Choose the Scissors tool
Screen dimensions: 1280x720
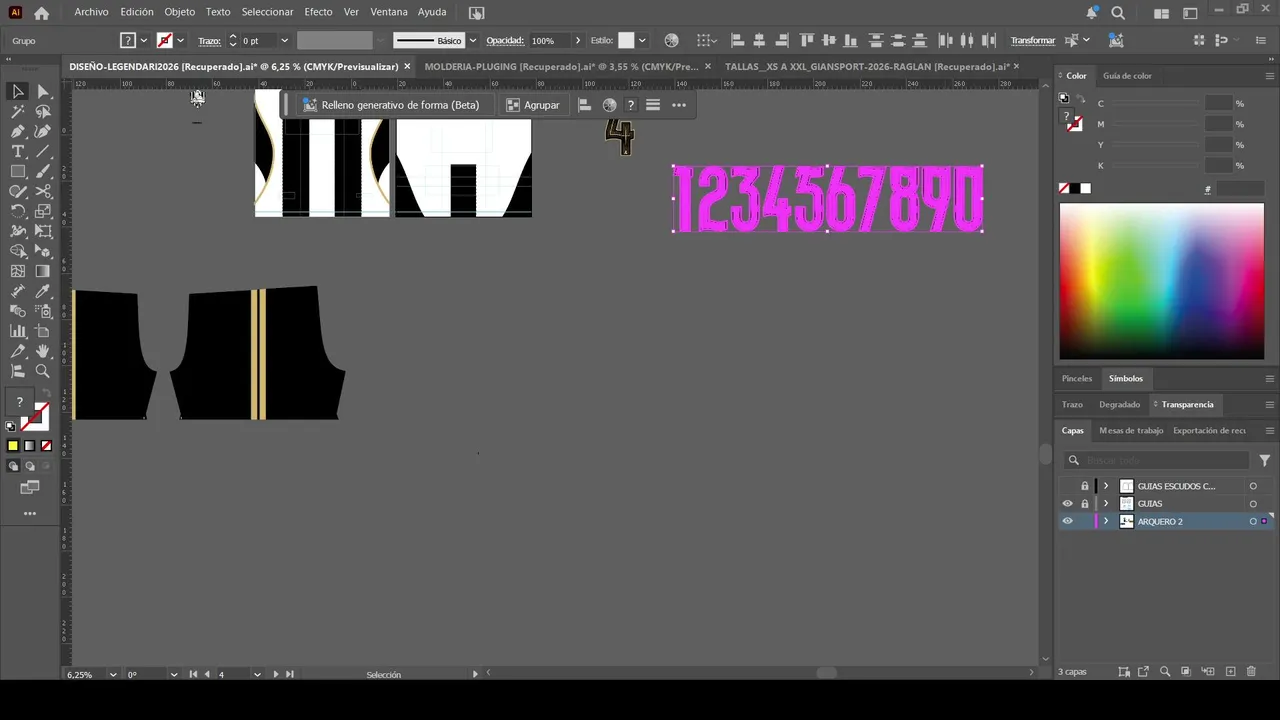pyautogui.click(x=43, y=191)
